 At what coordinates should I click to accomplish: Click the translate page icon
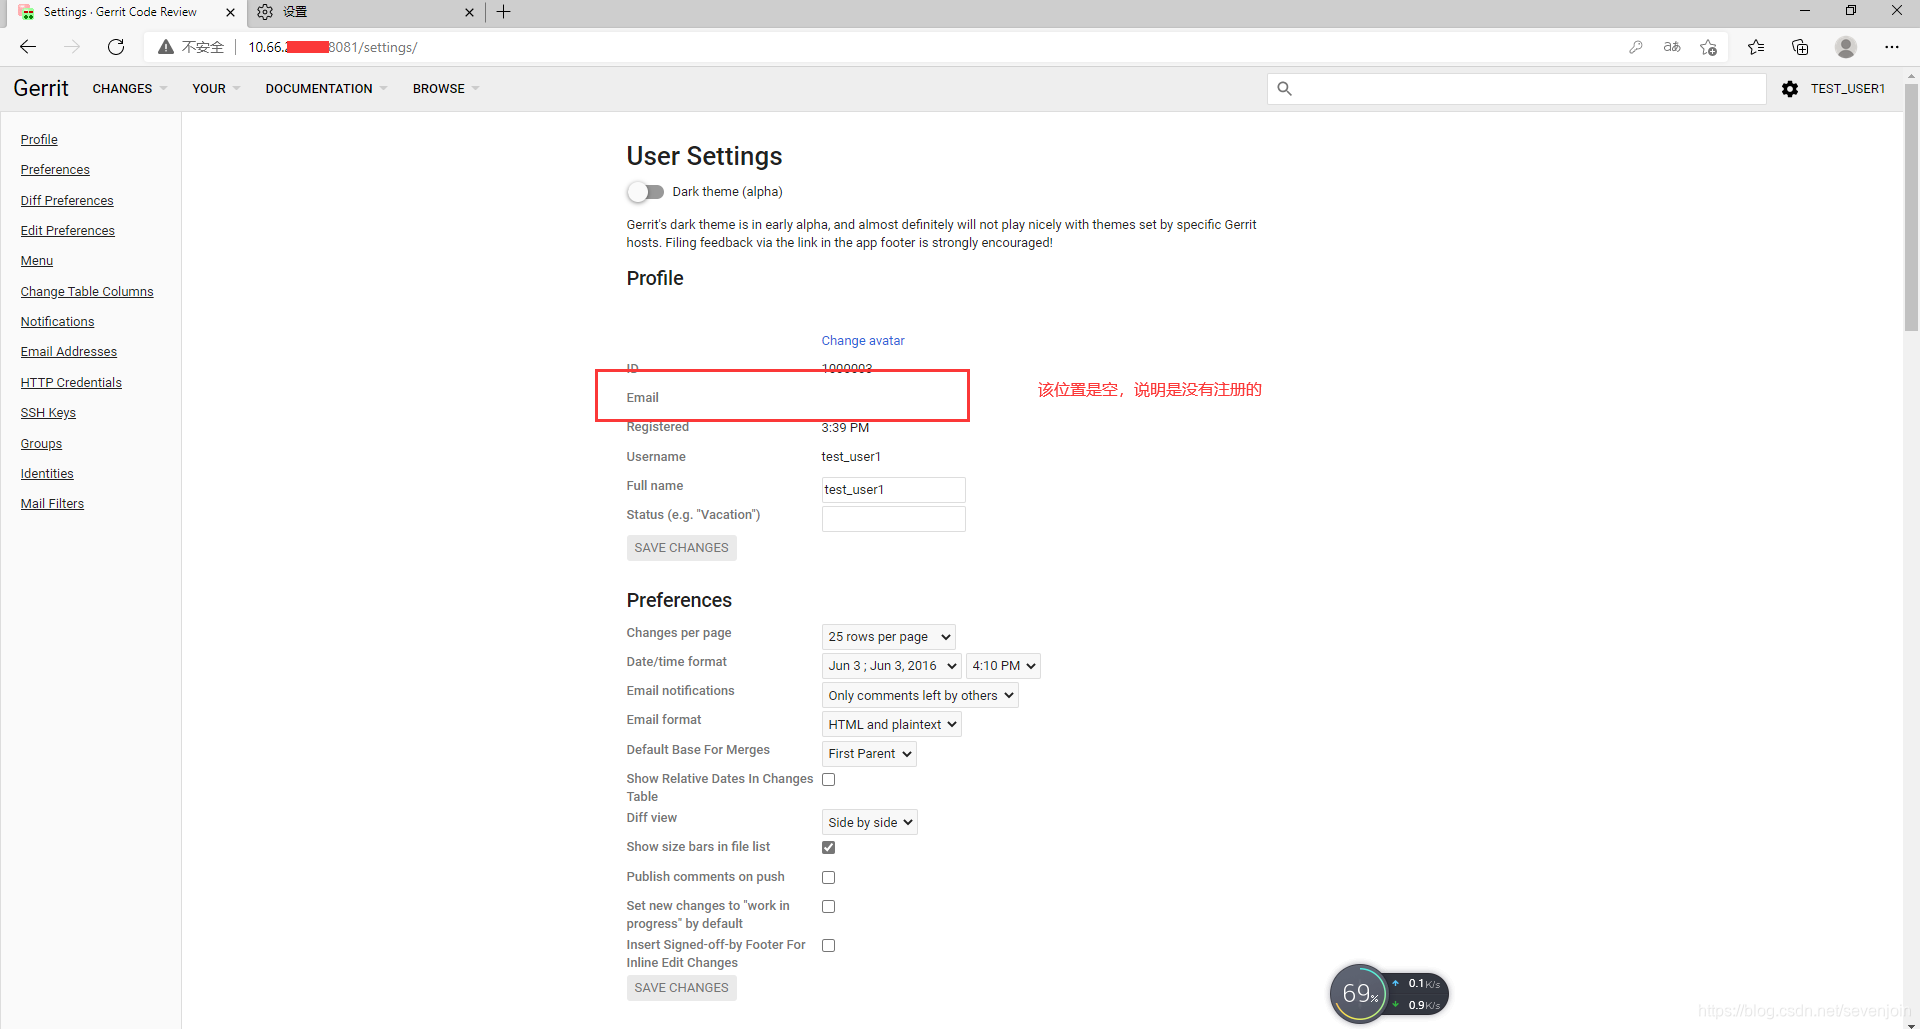tap(1672, 47)
